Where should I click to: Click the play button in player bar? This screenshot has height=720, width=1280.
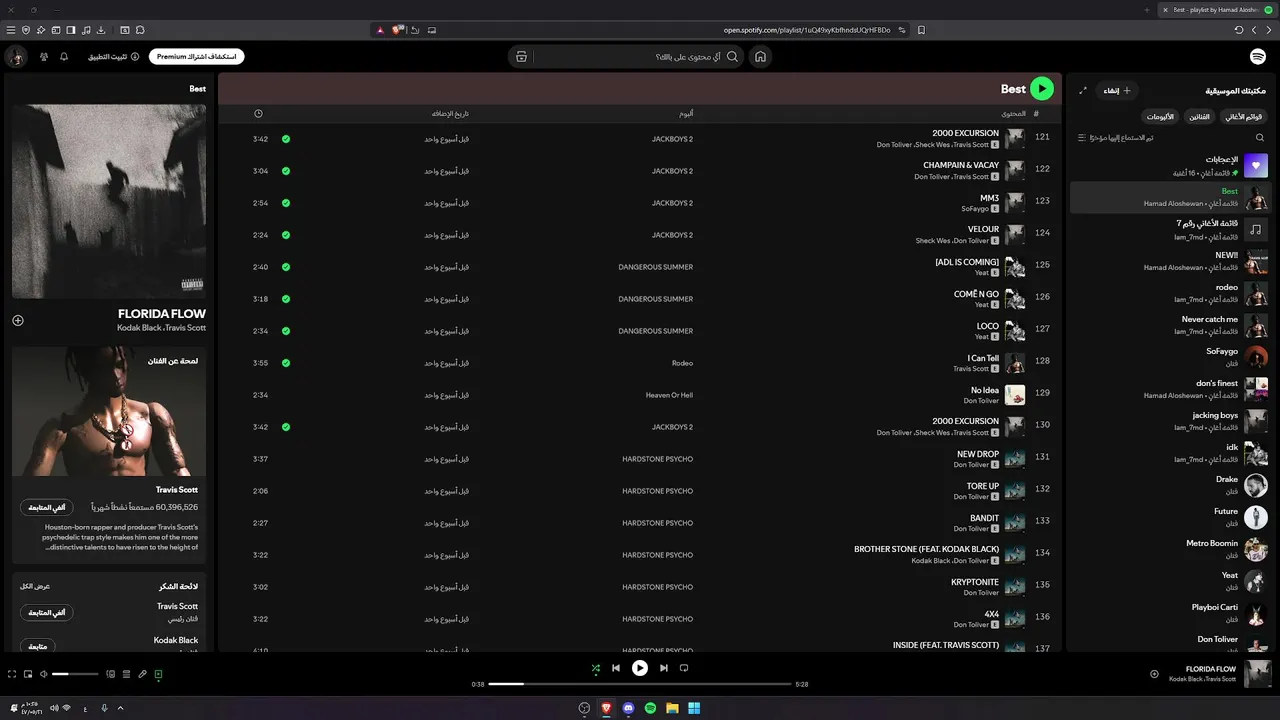coord(640,668)
